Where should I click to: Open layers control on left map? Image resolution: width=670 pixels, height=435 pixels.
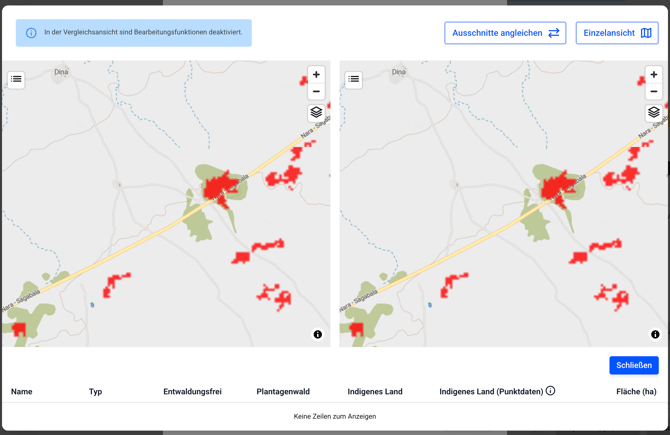[x=316, y=113]
